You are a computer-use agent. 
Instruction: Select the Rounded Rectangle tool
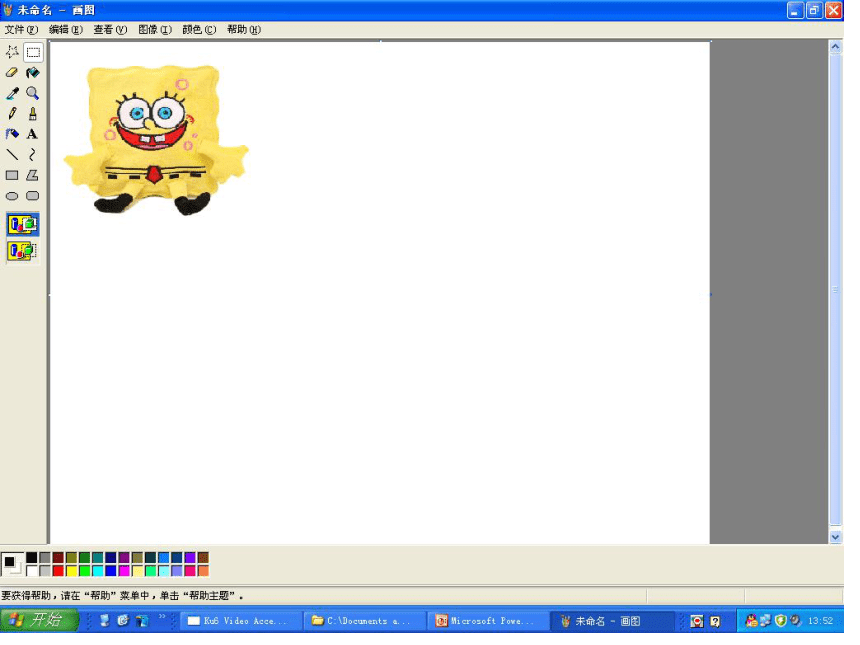pyautogui.click(x=33, y=196)
